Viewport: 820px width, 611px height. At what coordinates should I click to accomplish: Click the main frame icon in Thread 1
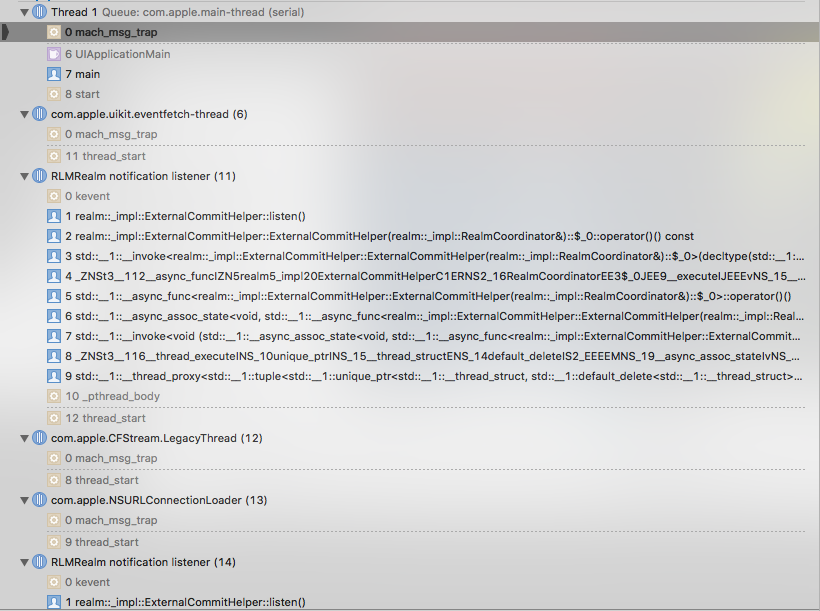53,74
